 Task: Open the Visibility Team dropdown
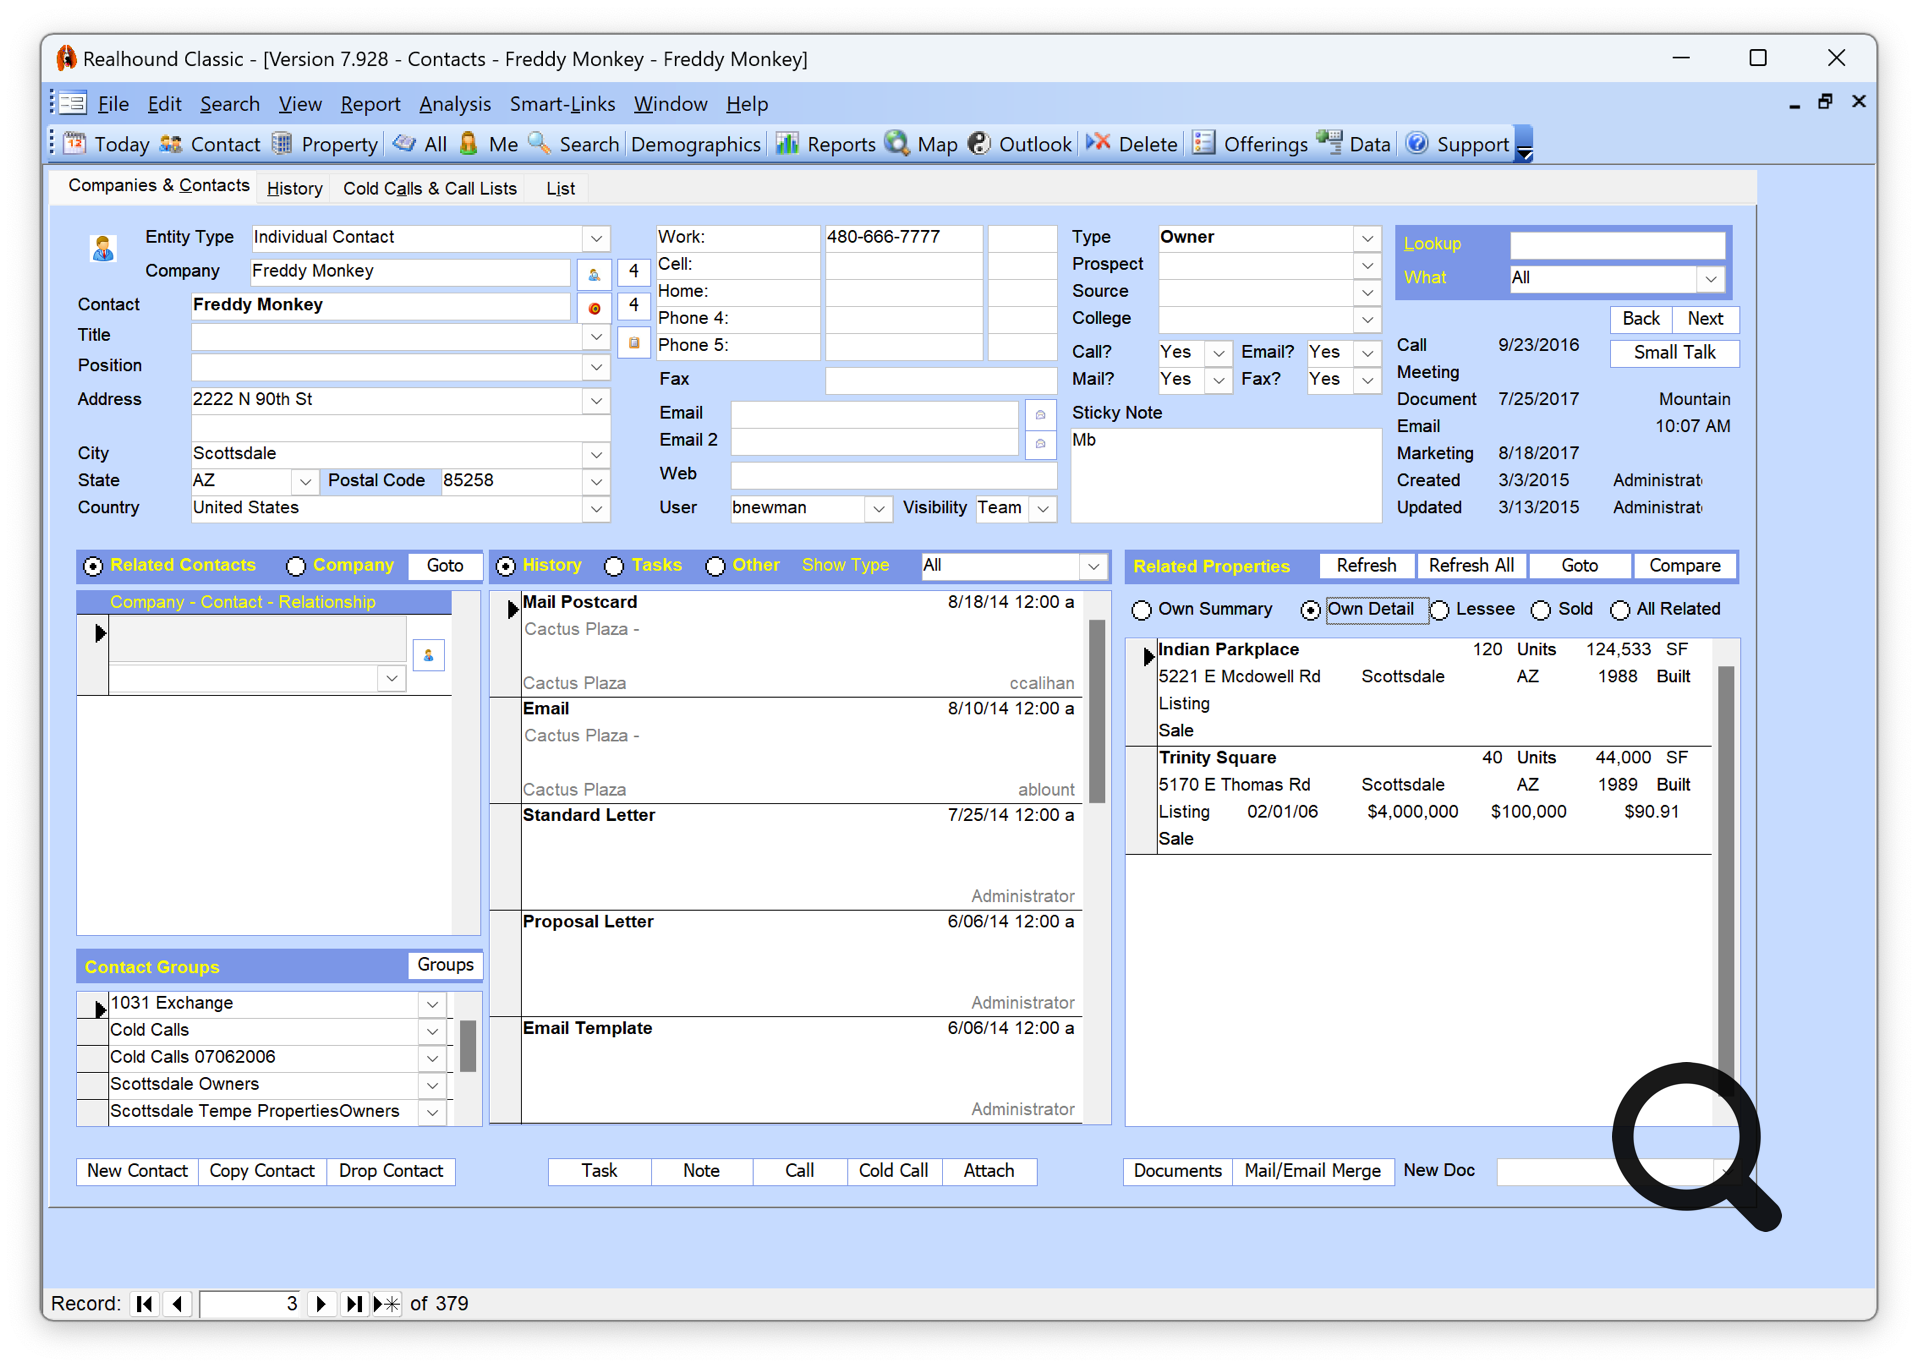[1043, 508]
